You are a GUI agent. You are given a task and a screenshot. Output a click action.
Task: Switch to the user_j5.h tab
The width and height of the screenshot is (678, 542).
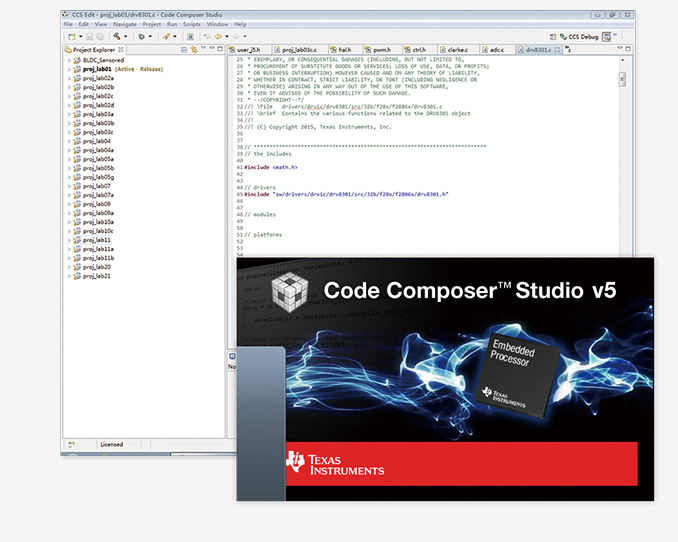[249, 50]
